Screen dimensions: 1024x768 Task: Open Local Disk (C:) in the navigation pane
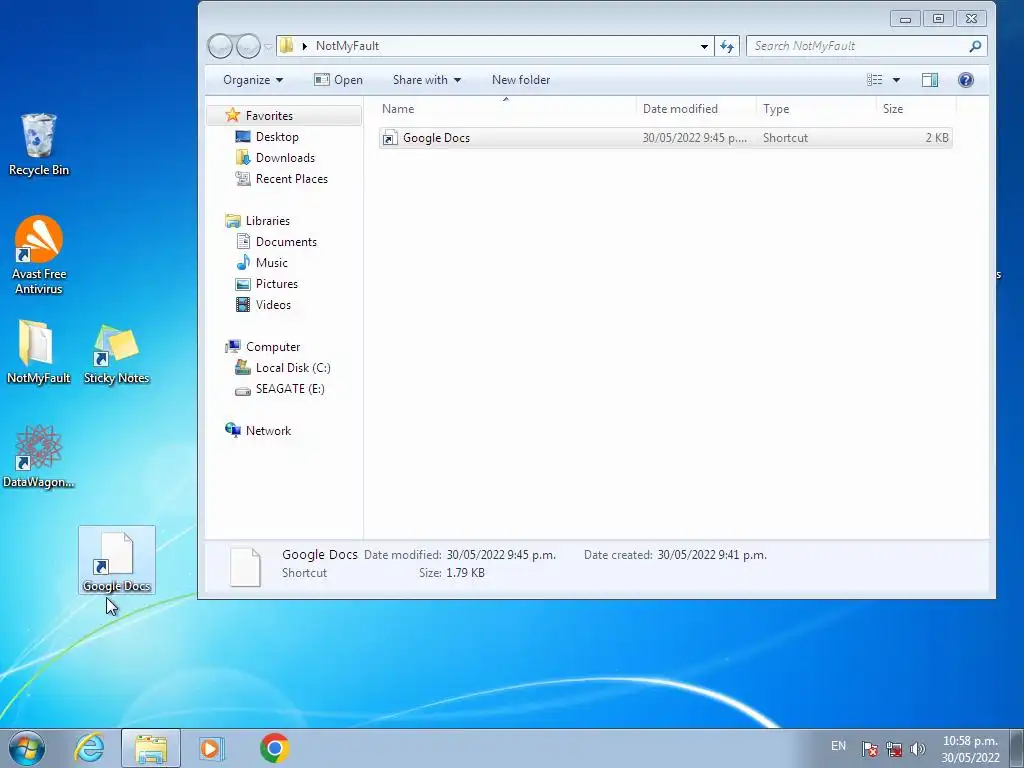(x=293, y=368)
